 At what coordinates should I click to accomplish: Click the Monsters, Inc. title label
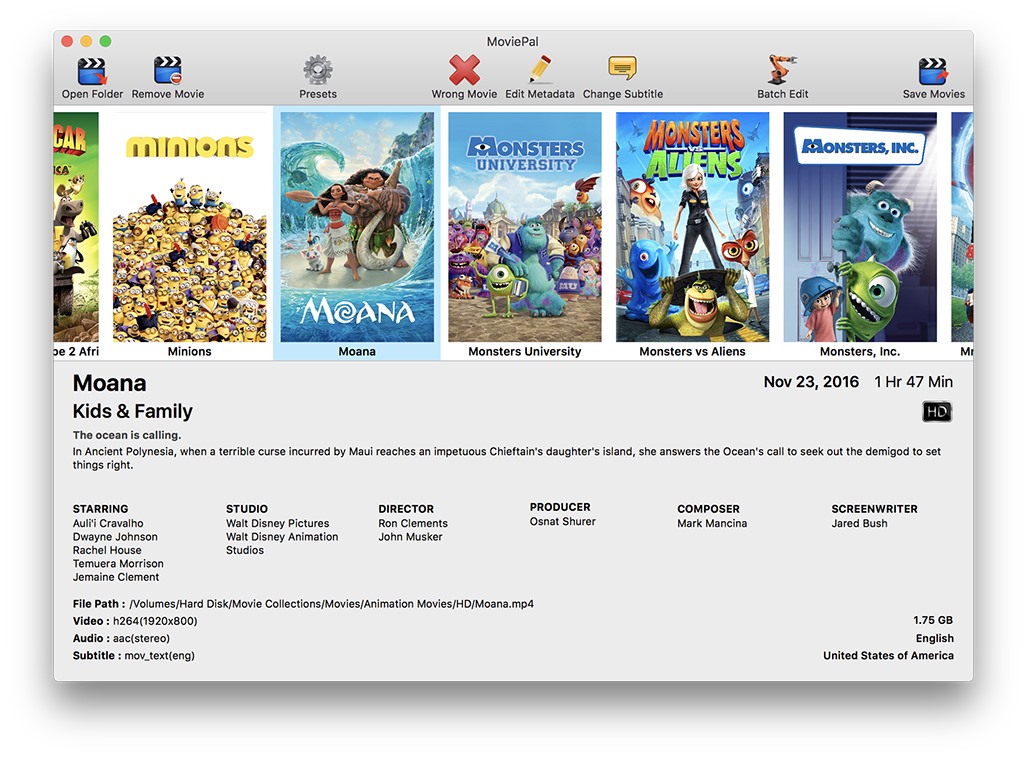(x=860, y=351)
